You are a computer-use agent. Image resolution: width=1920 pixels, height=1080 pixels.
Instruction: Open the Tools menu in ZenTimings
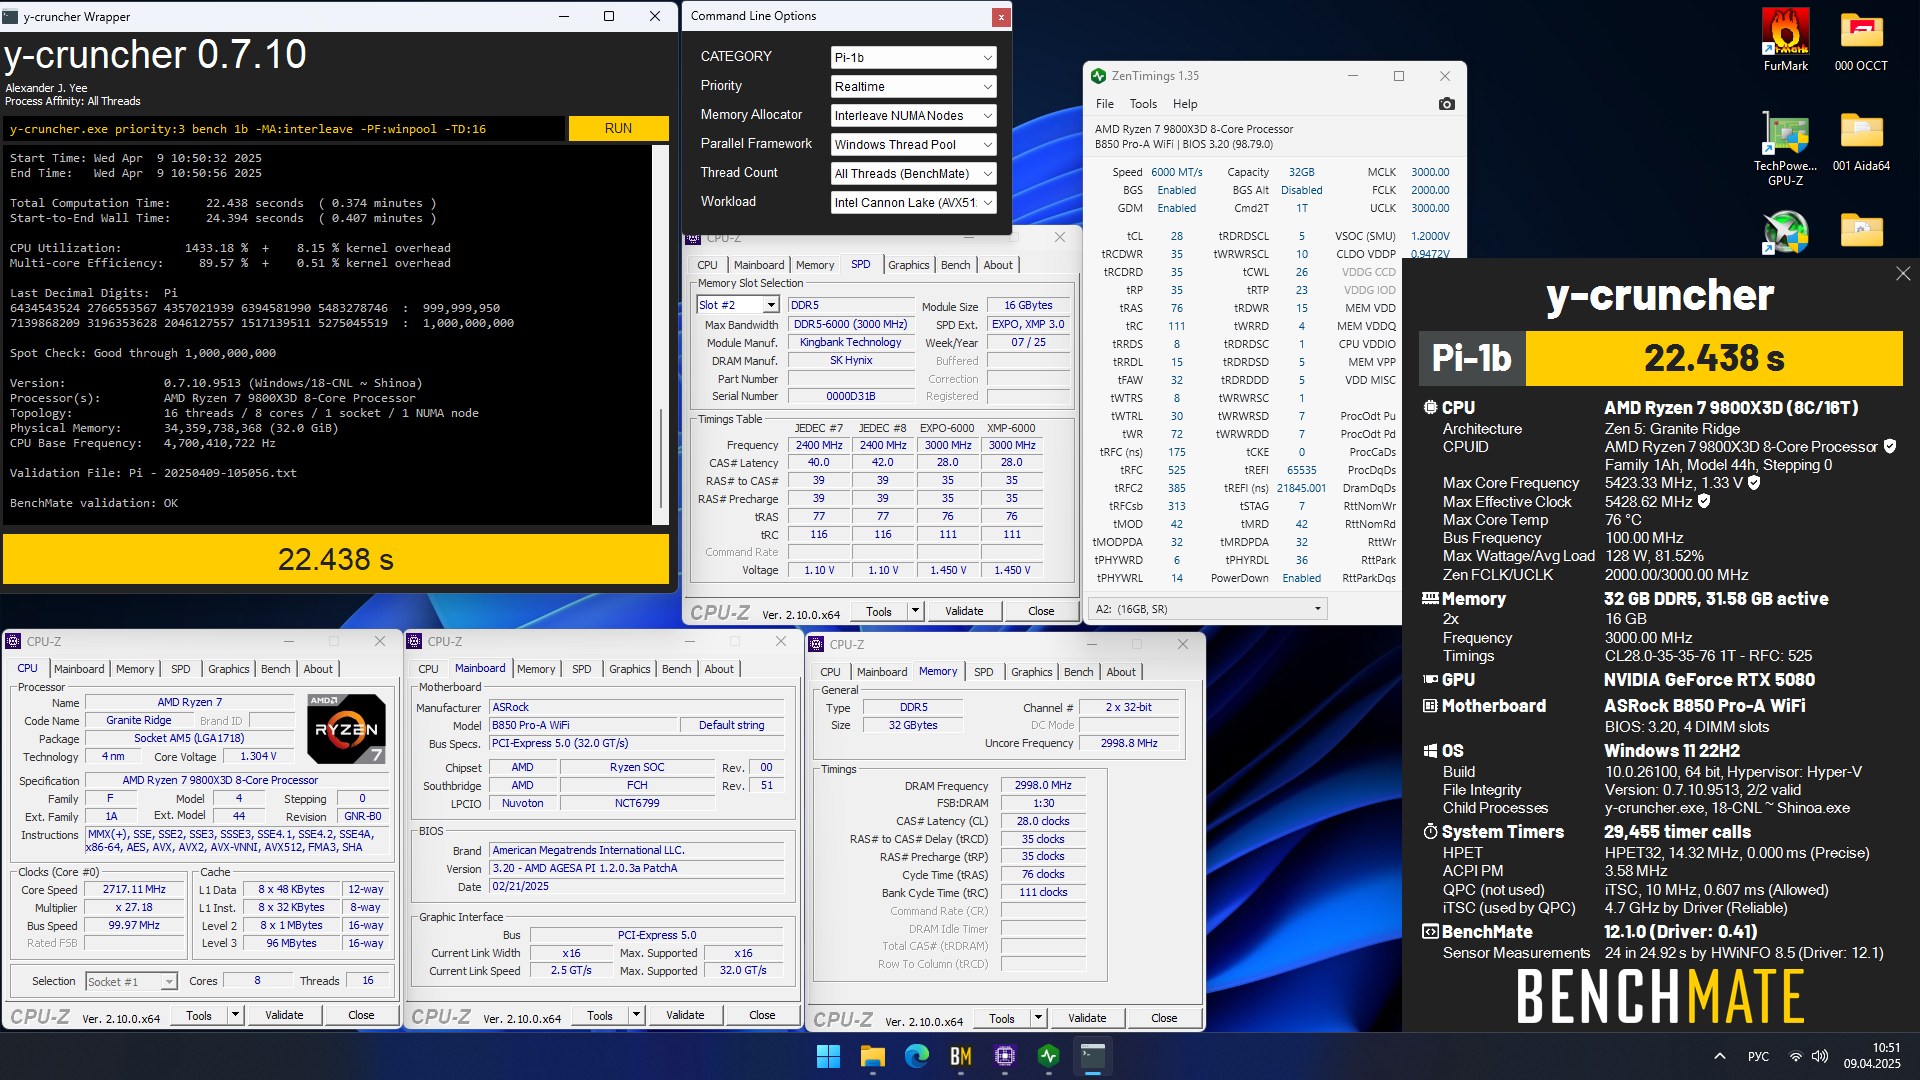[1143, 104]
